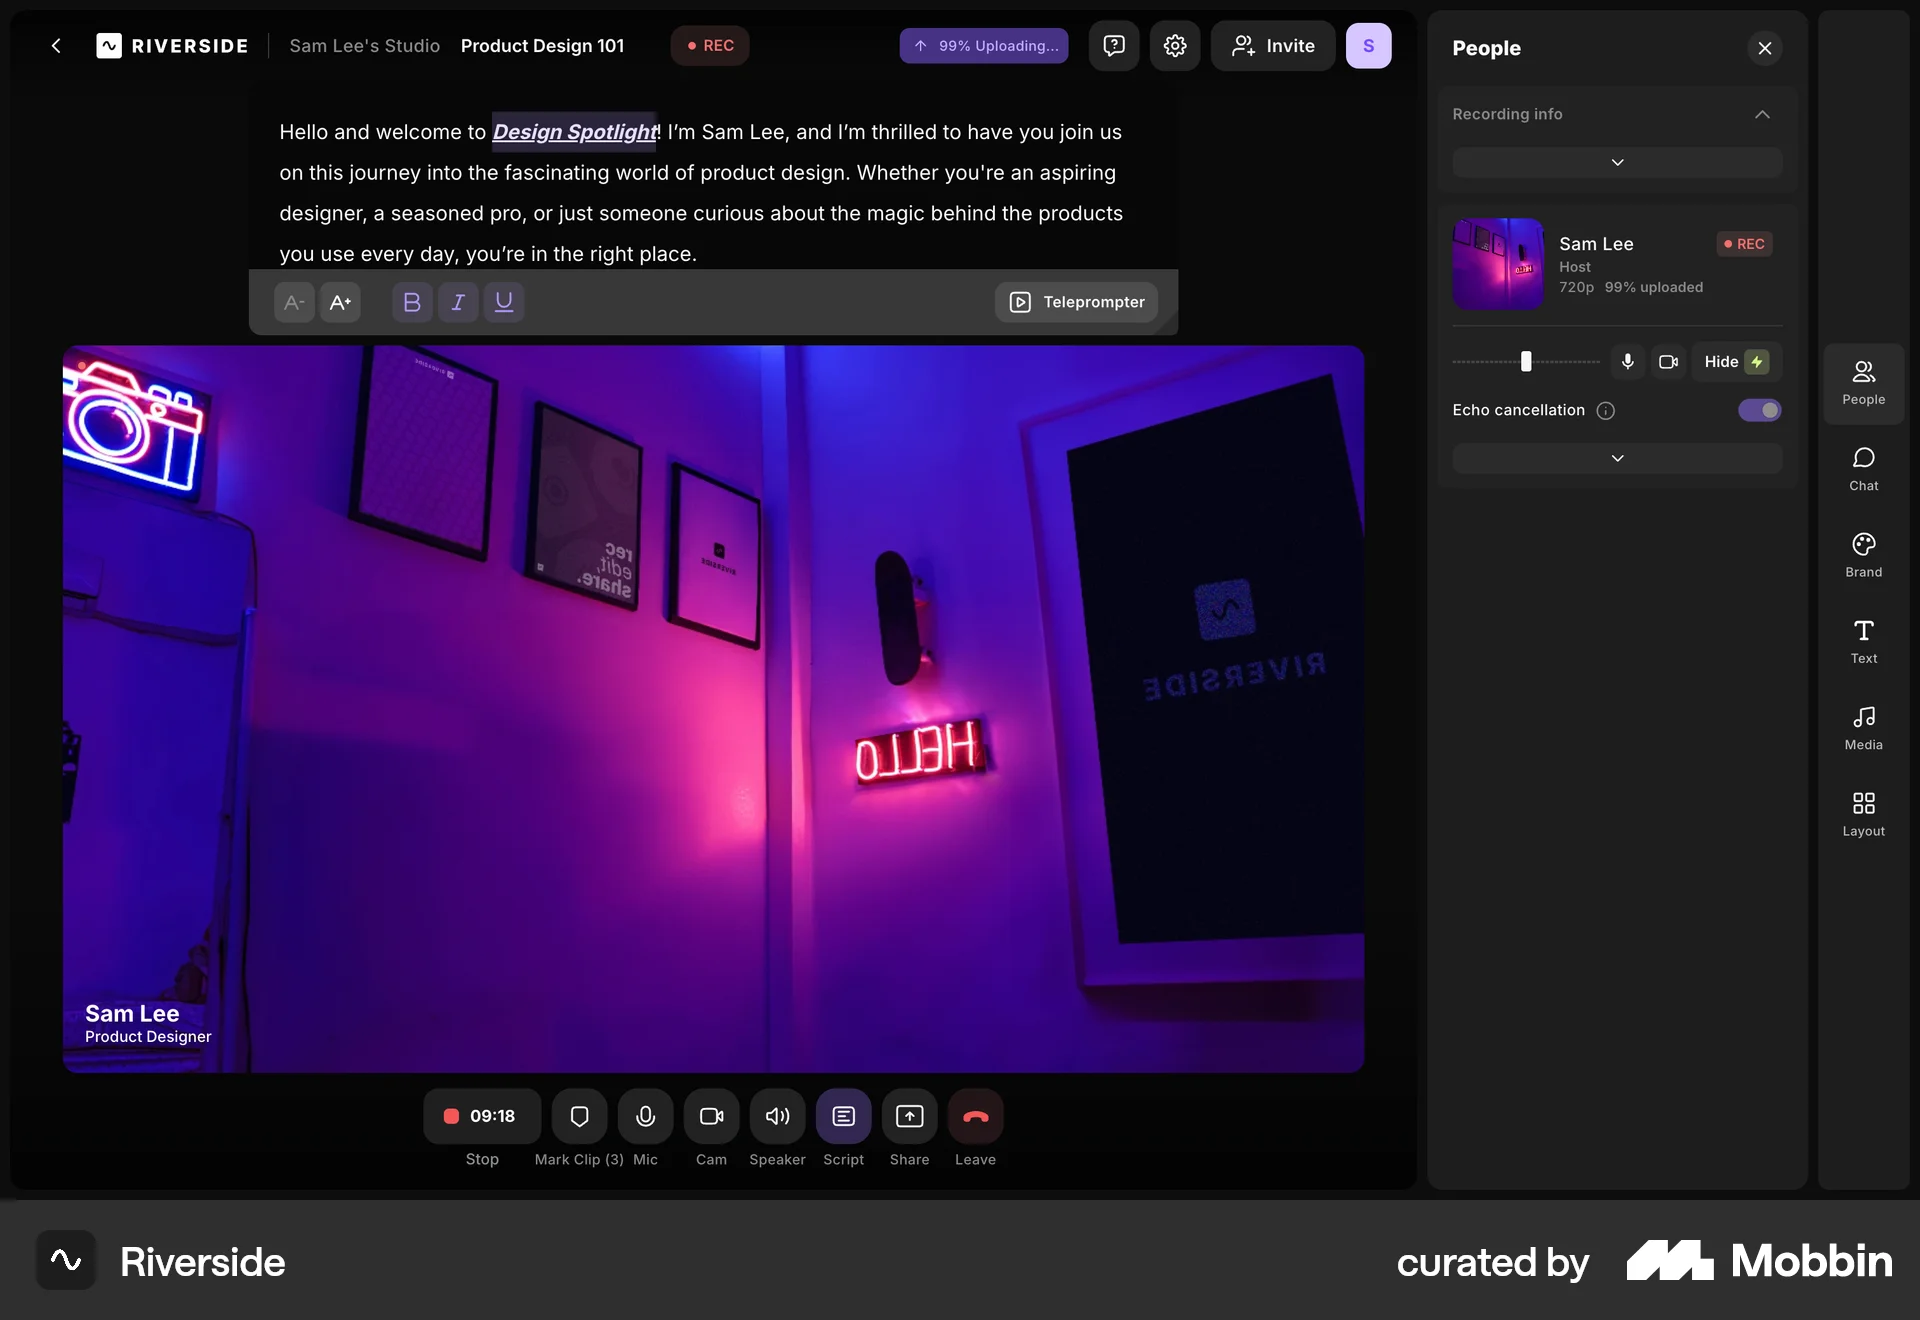Switch to the Layout panel

1862,812
